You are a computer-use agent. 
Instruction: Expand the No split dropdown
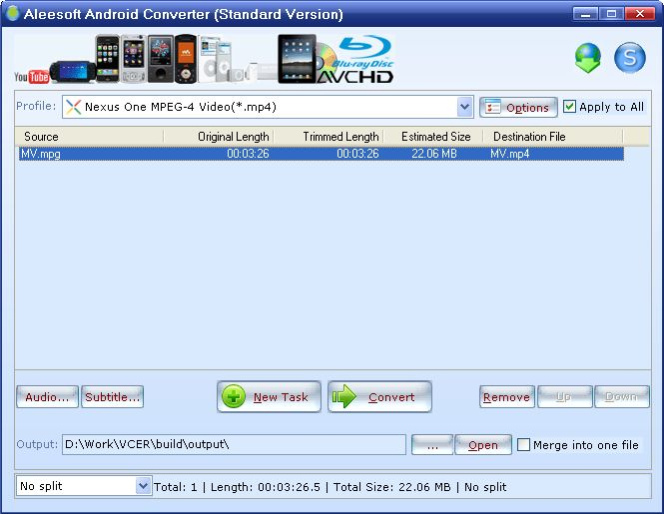[143, 486]
